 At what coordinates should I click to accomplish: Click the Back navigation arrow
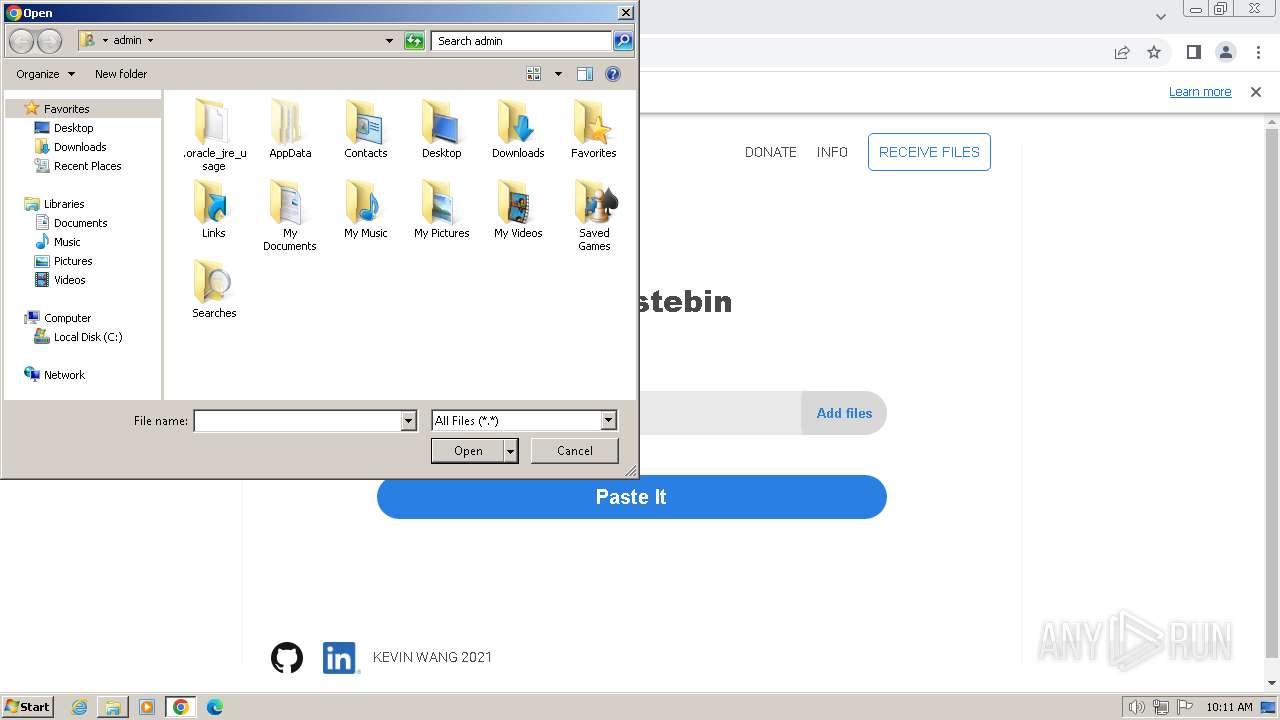[x=22, y=41]
